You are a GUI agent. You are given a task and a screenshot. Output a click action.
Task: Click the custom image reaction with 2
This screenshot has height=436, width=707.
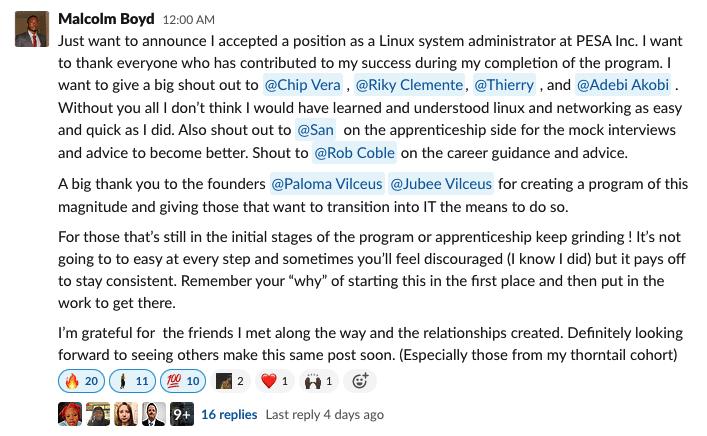tap(230, 381)
